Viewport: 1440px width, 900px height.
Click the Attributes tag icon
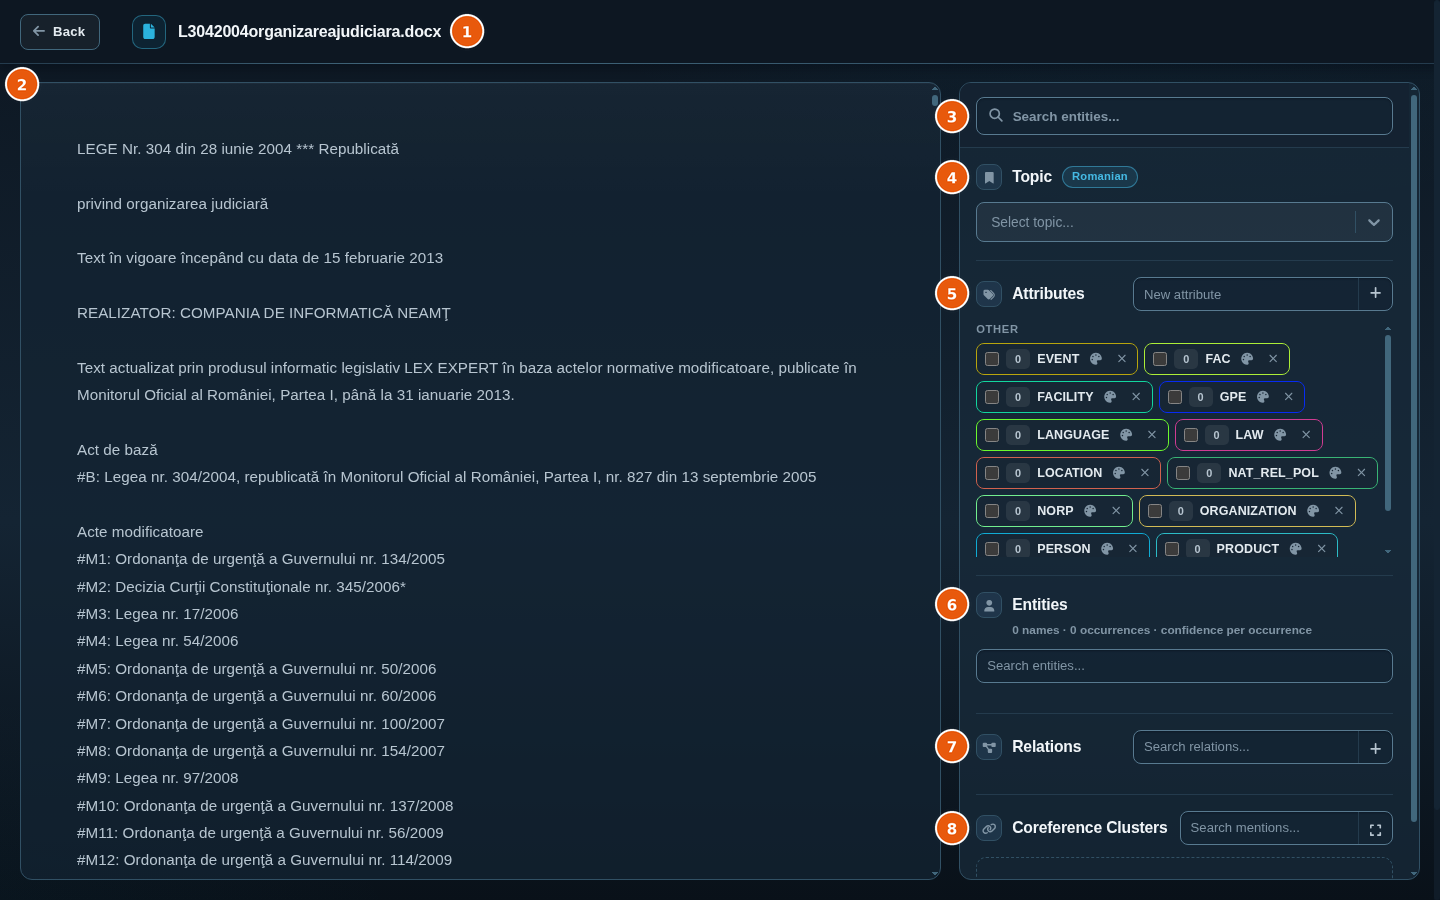[x=989, y=294]
